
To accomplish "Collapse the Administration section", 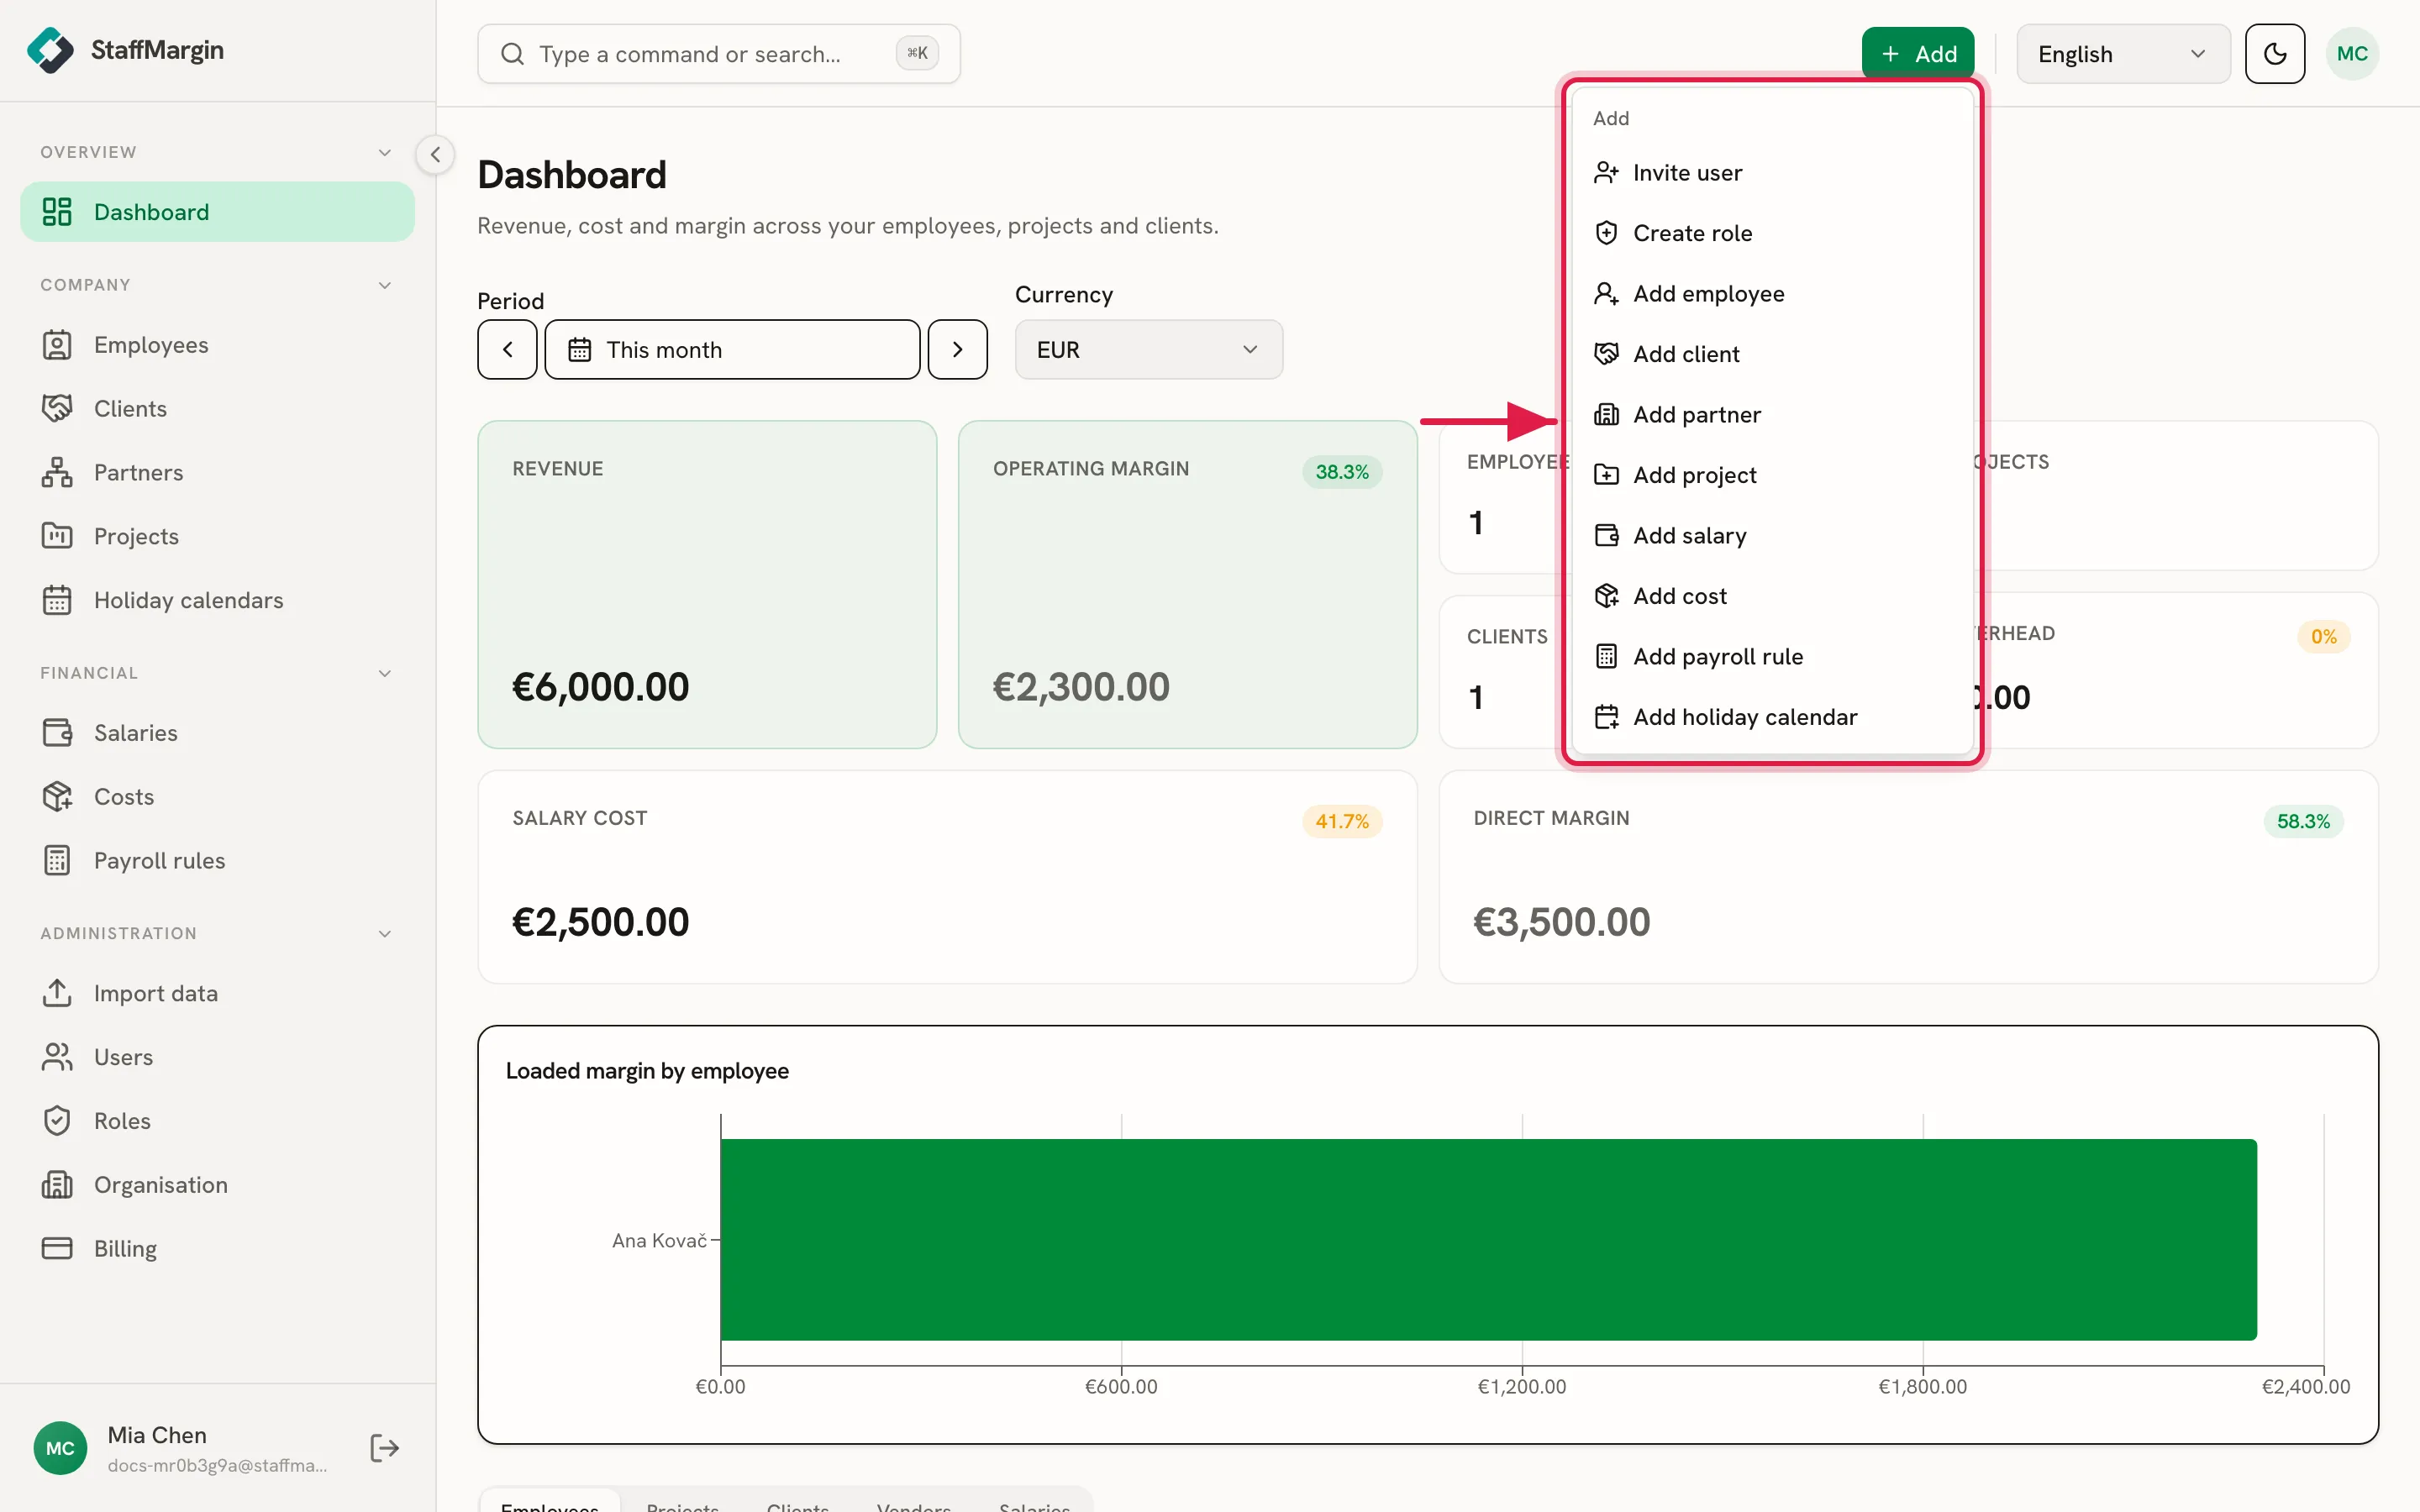I will point(385,934).
